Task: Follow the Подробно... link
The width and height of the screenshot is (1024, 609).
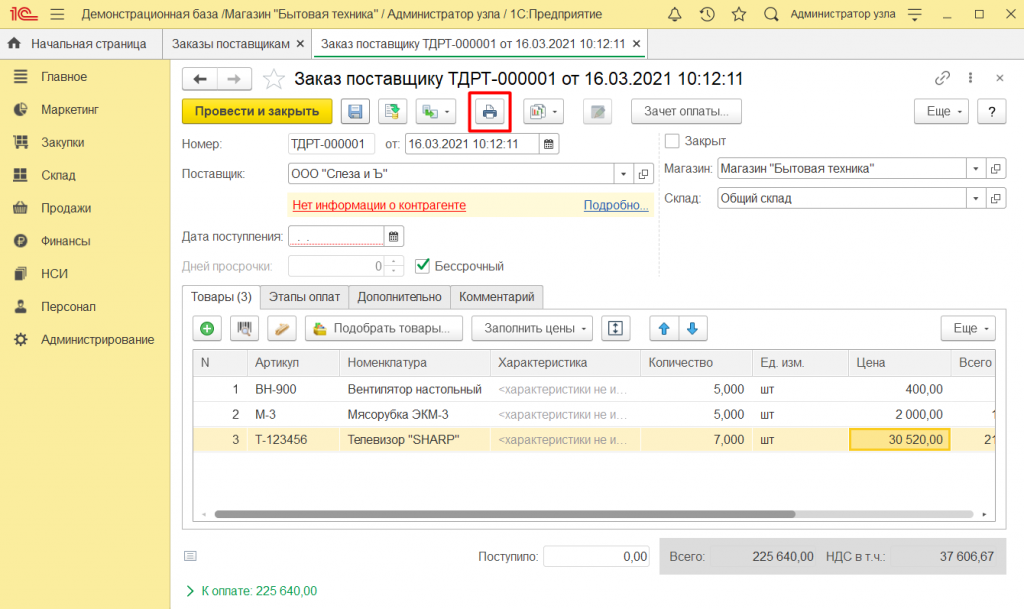Action: click(615, 205)
